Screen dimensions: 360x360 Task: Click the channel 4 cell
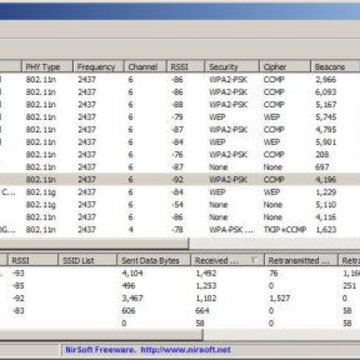pos(130,230)
